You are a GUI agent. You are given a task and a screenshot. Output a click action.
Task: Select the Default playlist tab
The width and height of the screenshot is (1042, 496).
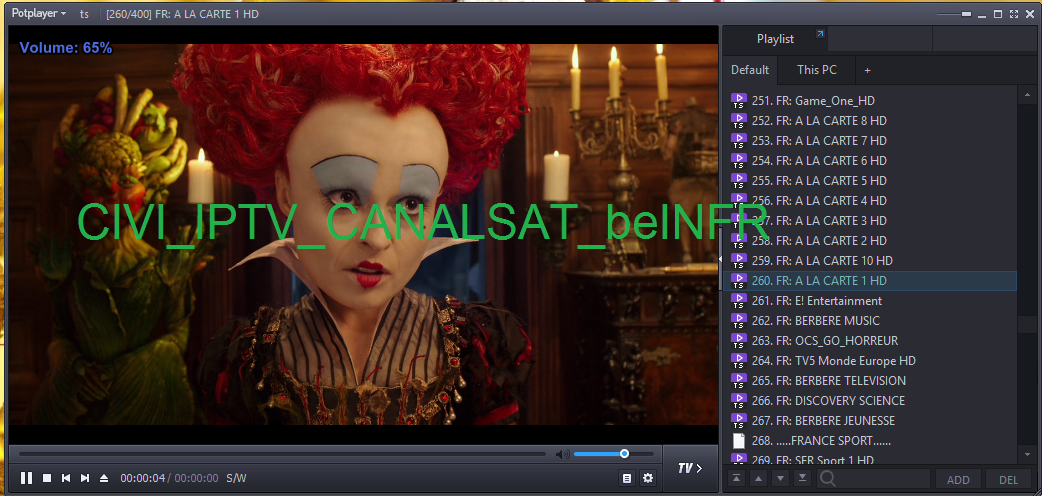pyautogui.click(x=750, y=70)
